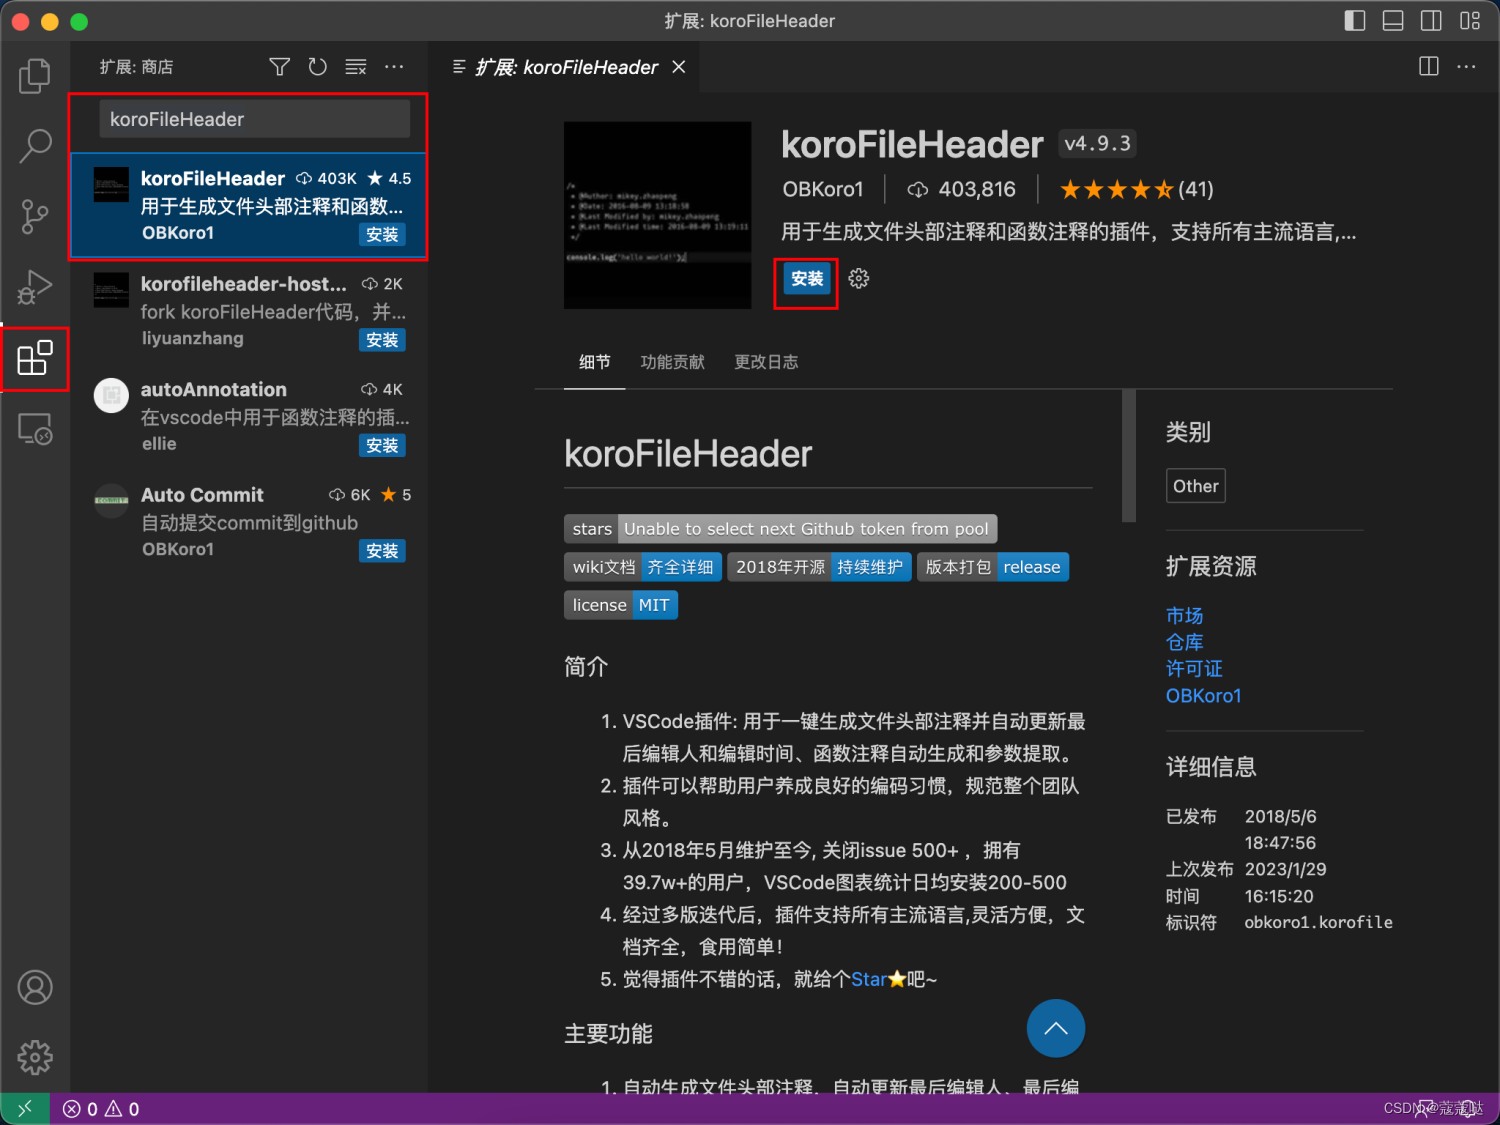Click the Other category tag
Image resolution: width=1500 pixels, height=1125 pixels.
[1195, 486]
